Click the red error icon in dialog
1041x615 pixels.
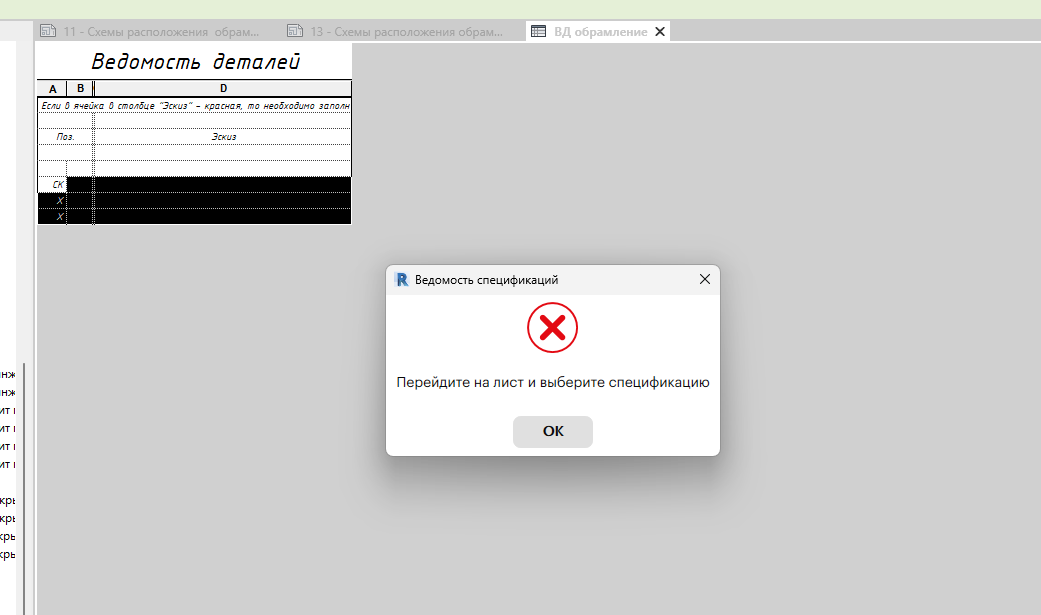click(552, 327)
